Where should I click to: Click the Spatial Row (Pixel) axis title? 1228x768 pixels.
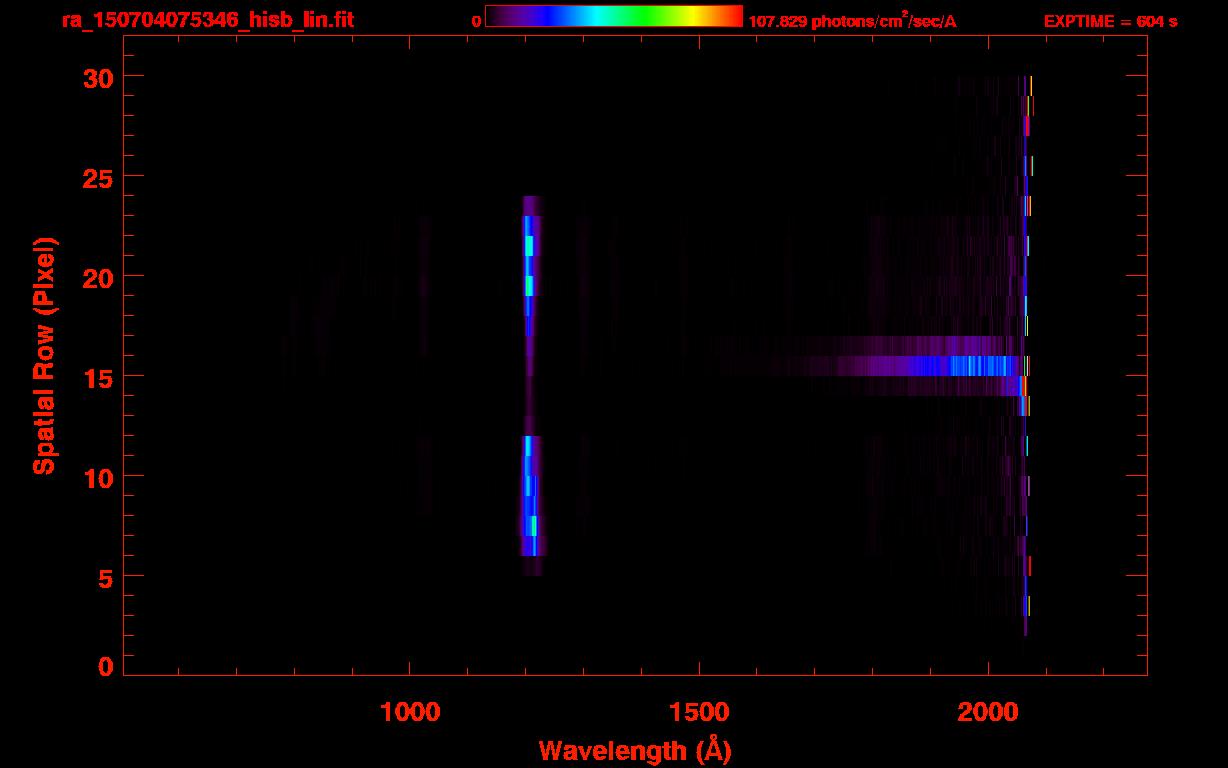click(44, 355)
